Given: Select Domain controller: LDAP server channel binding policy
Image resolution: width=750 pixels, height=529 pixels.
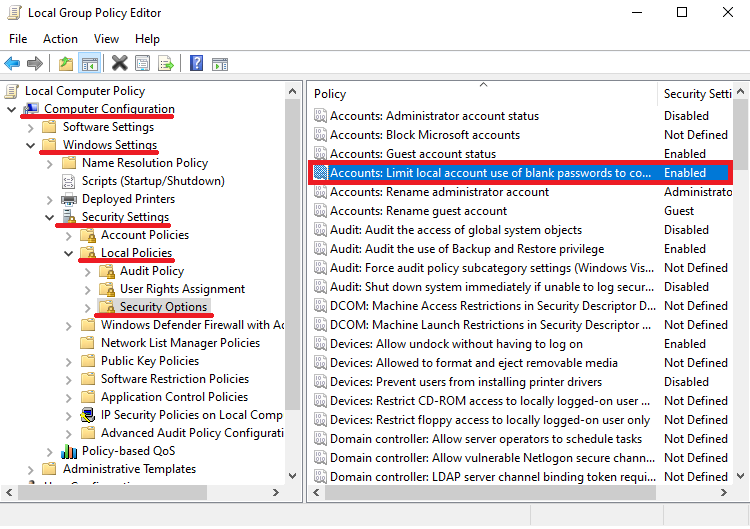Looking at the screenshot, I should 493,477.
